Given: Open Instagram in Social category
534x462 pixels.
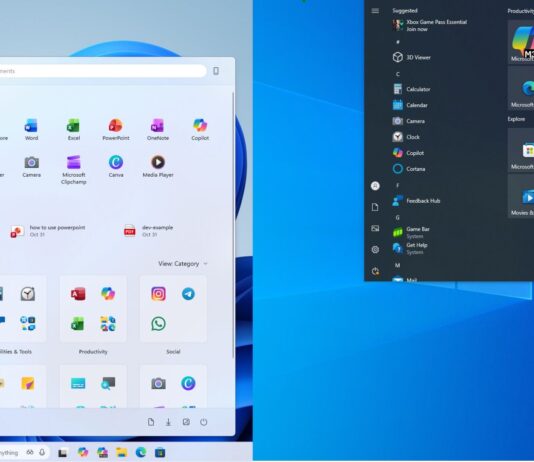Looking at the screenshot, I should tap(158, 294).
